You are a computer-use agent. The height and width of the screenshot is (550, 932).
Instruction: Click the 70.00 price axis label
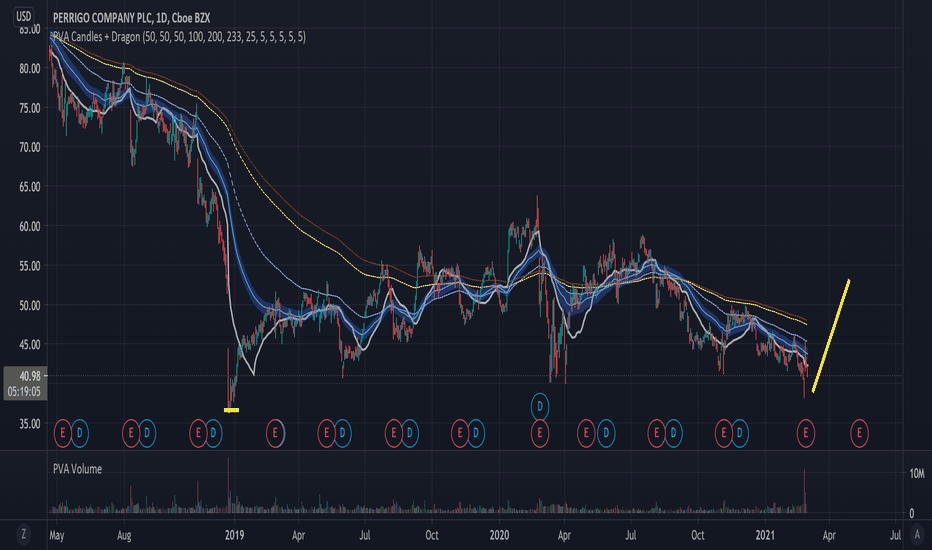pos(30,147)
